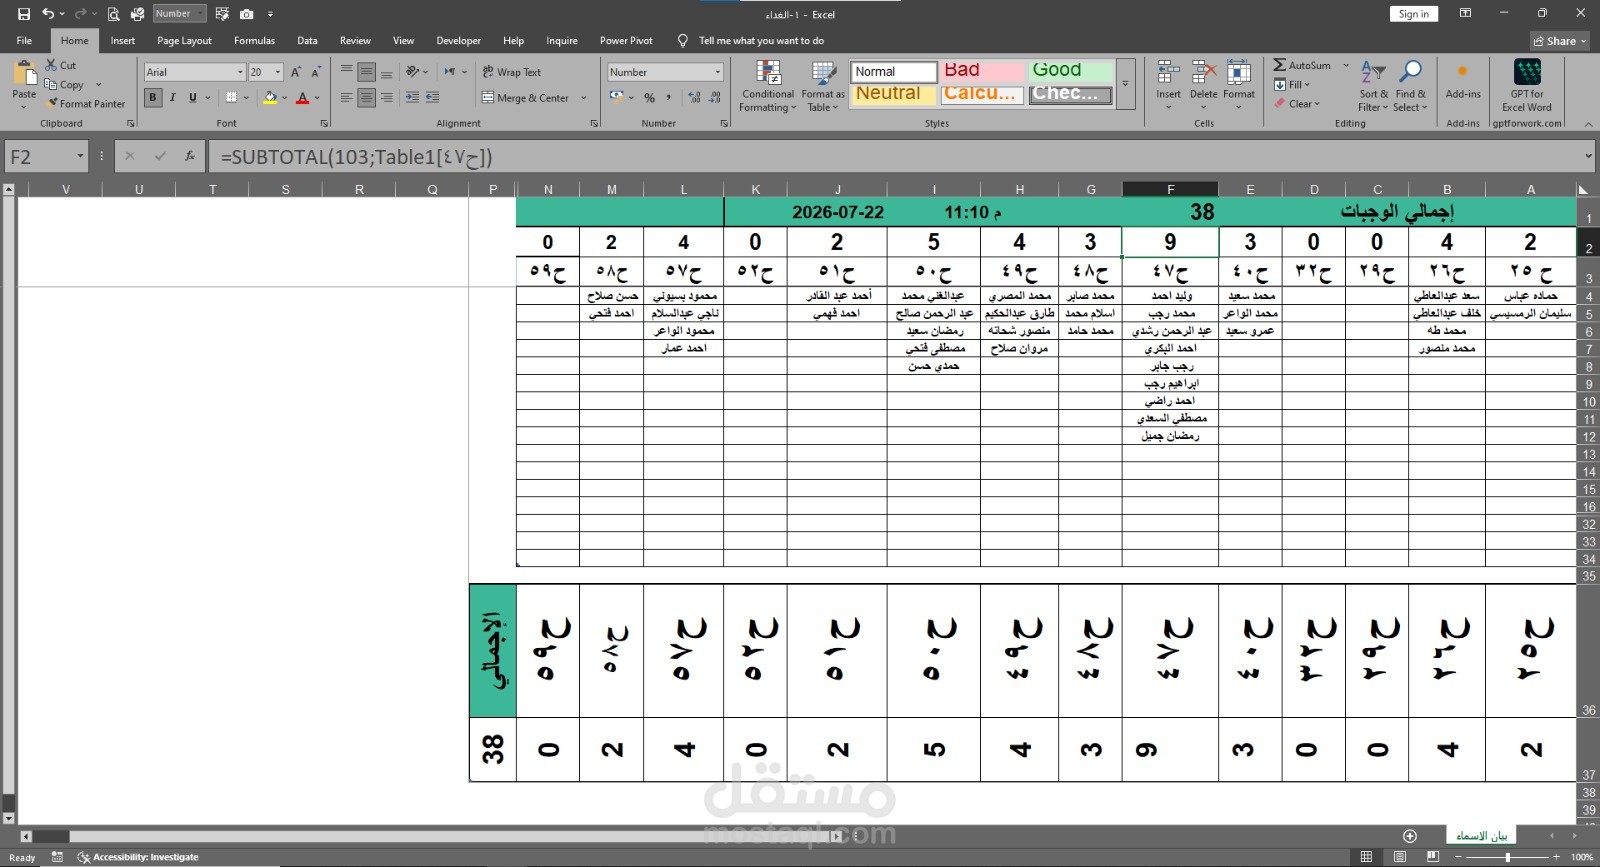Open Conditional Formatting menu
This screenshot has height=867, width=1600.
click(x=768, y=86)
